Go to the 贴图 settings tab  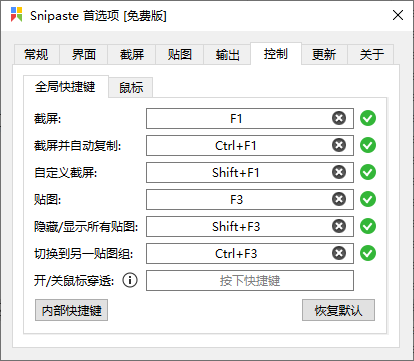point(180,54)
